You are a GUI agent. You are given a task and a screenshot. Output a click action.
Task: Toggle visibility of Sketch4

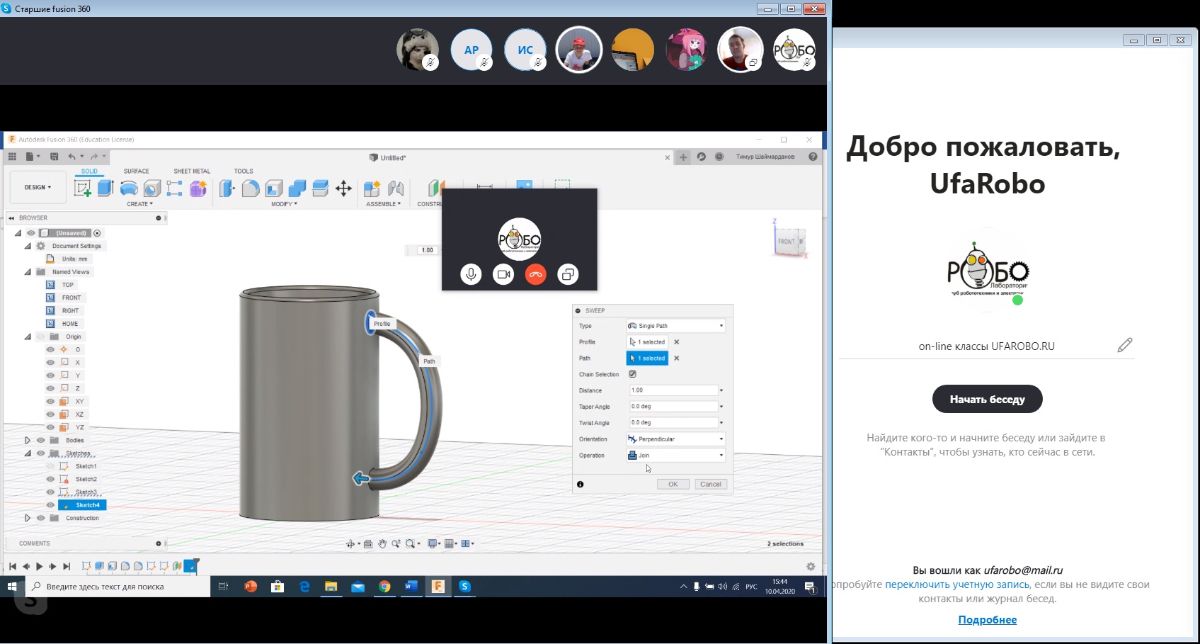point(51,505)
